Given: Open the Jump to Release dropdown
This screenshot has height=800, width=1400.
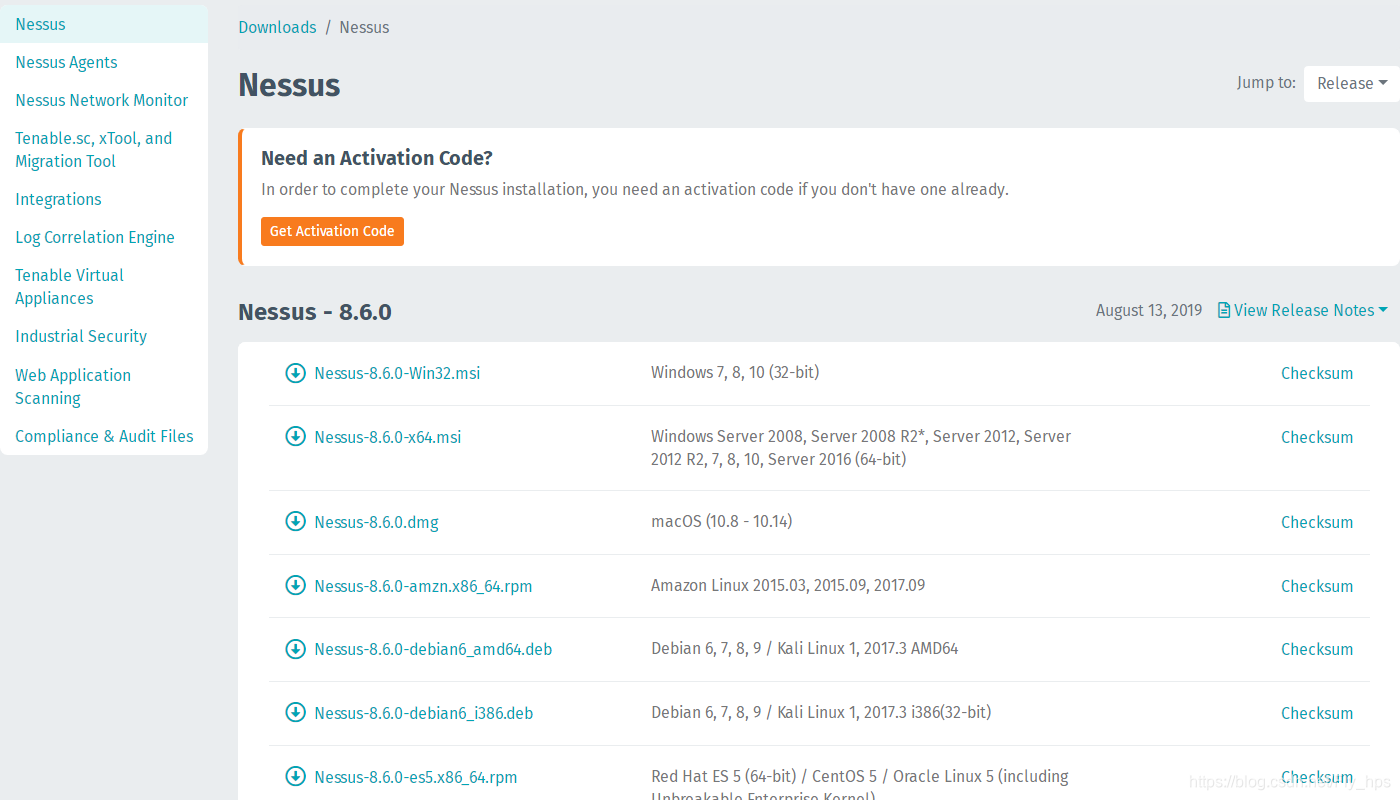Looking at the screenshot, I should [1351, 84].
